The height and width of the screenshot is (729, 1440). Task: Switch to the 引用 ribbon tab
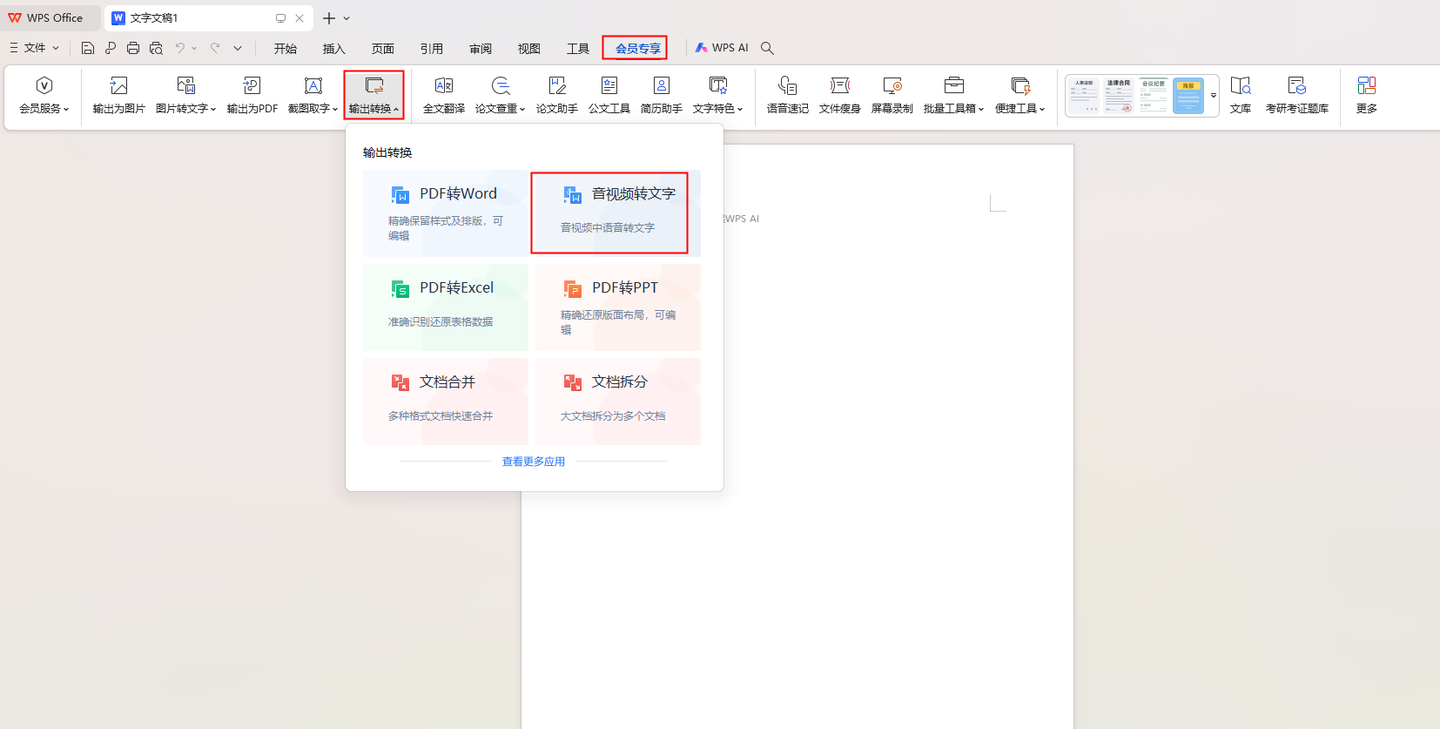pos(432,48)
